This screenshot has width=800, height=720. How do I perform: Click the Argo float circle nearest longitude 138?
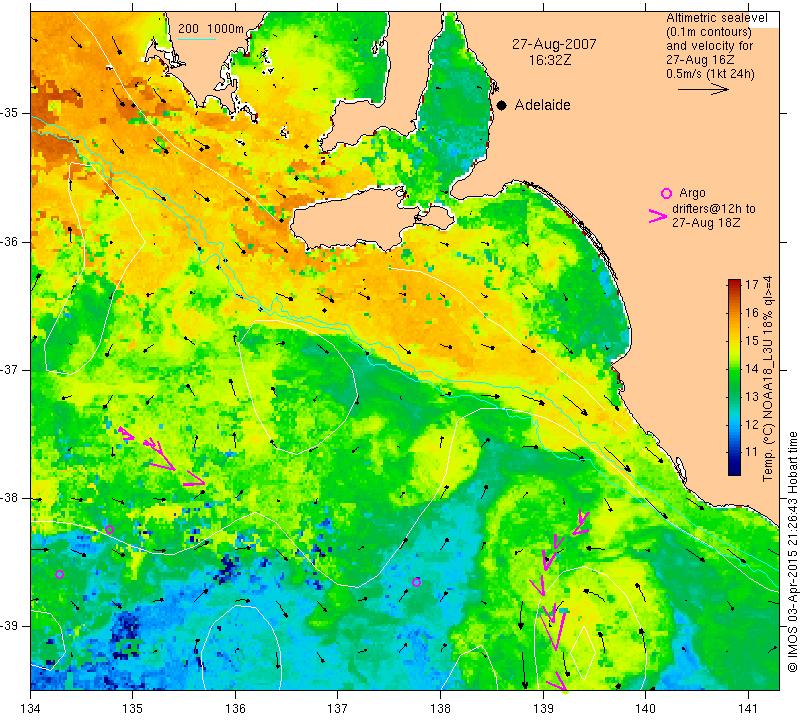[x=416, y=582]
